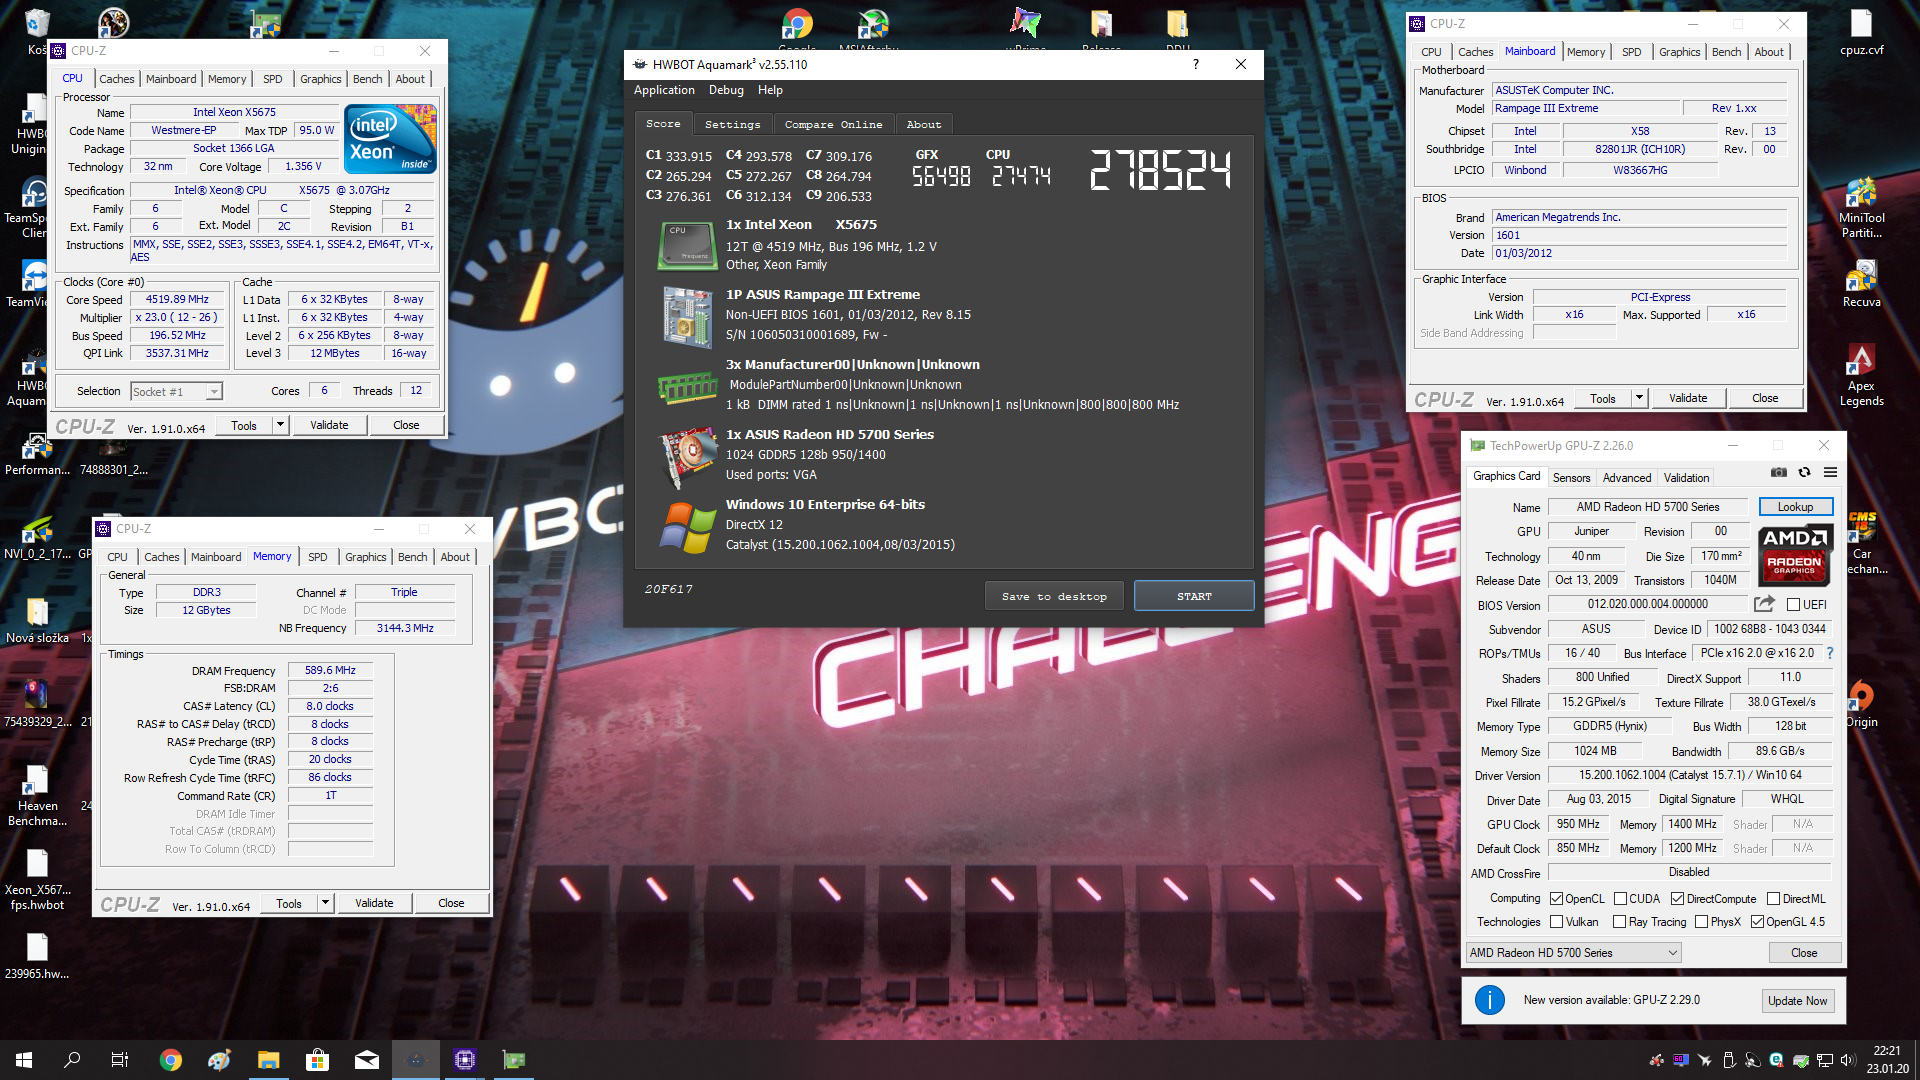Toggle the CUDA checkbox
The width and height of the screenshot is (1920, 1080).
click(x=1620, y=899)
